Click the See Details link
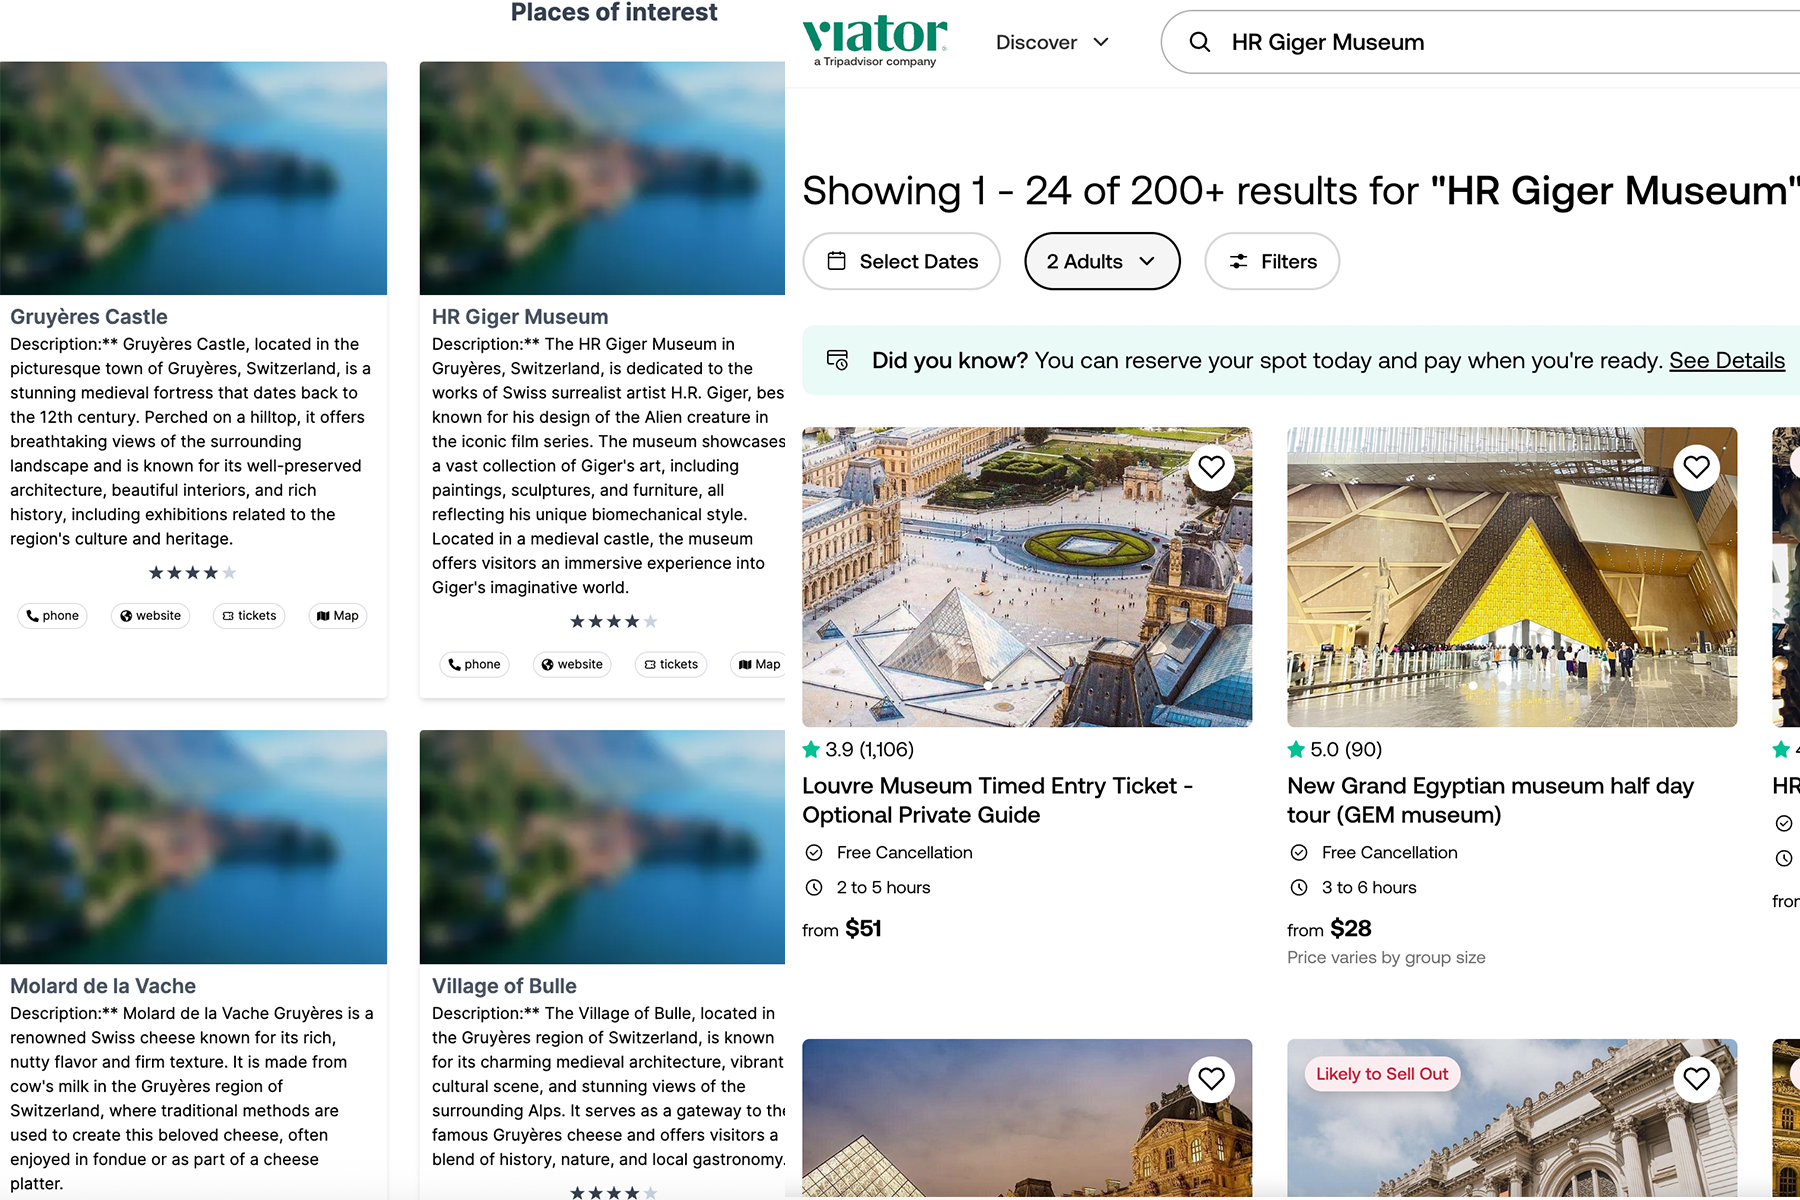The height and width of the screenshot is (1200, 1800). click(x=1726, y=360)
